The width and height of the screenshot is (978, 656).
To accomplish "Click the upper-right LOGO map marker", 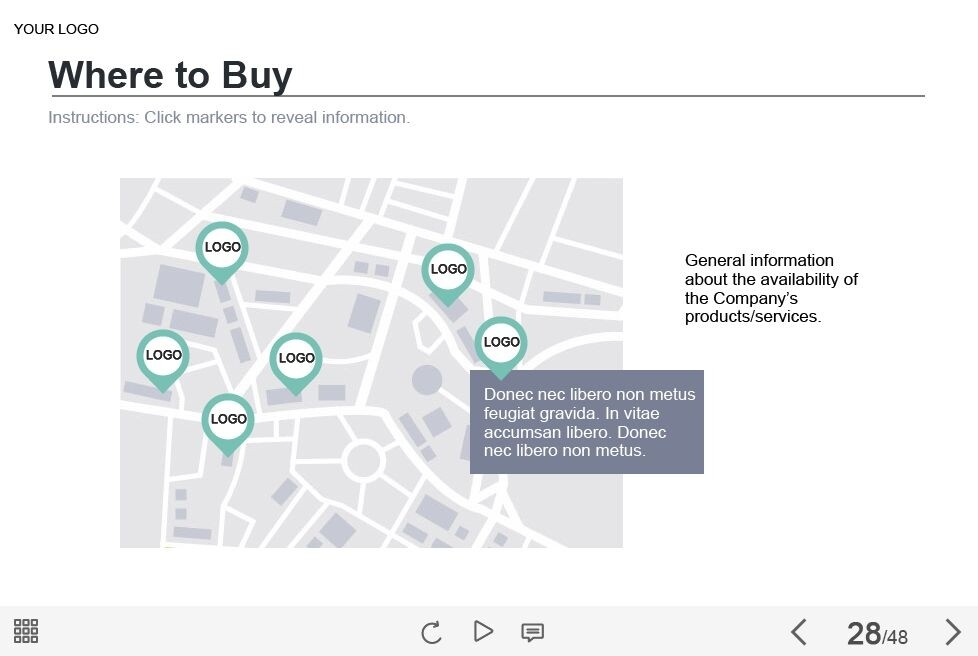I will click(448, 270).
